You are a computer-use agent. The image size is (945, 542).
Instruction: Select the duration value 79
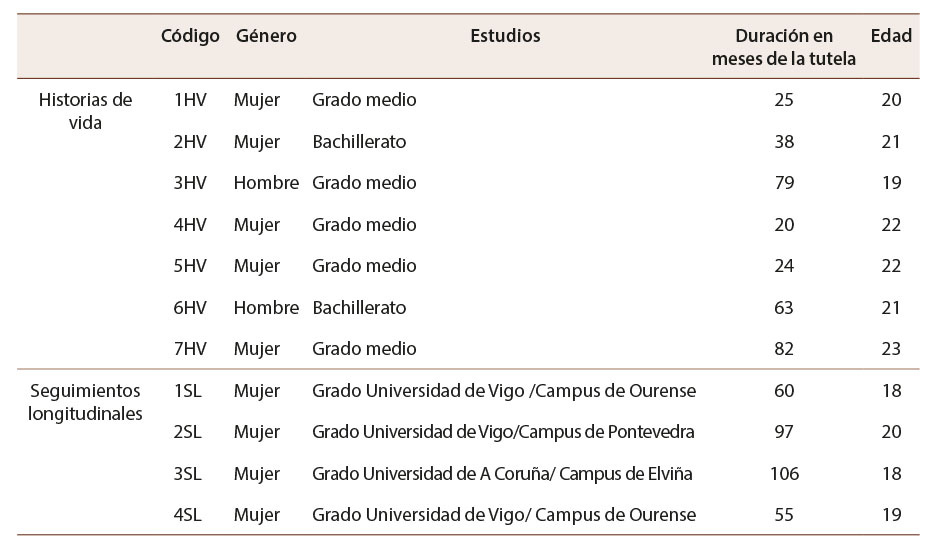784,183
